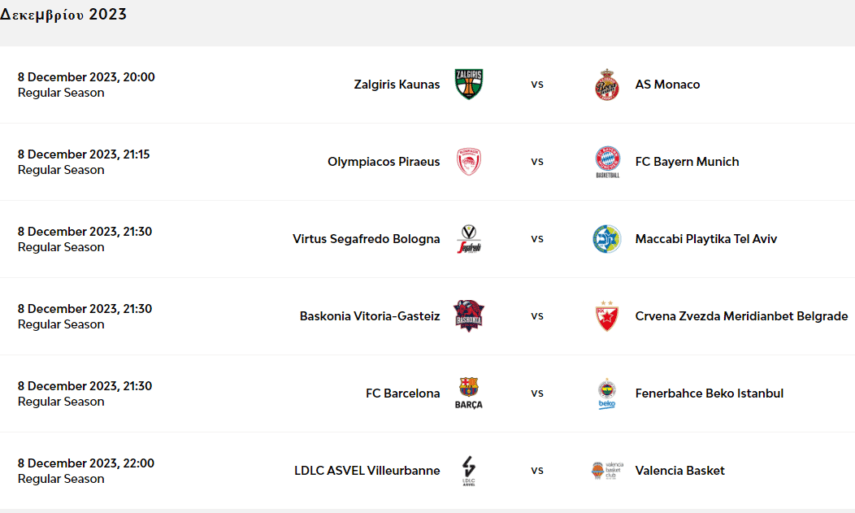Viewport: 855px width, 513px height.
Task: Click the Zalgiris Kaunas team logo
Action: (x=469, y=84)
